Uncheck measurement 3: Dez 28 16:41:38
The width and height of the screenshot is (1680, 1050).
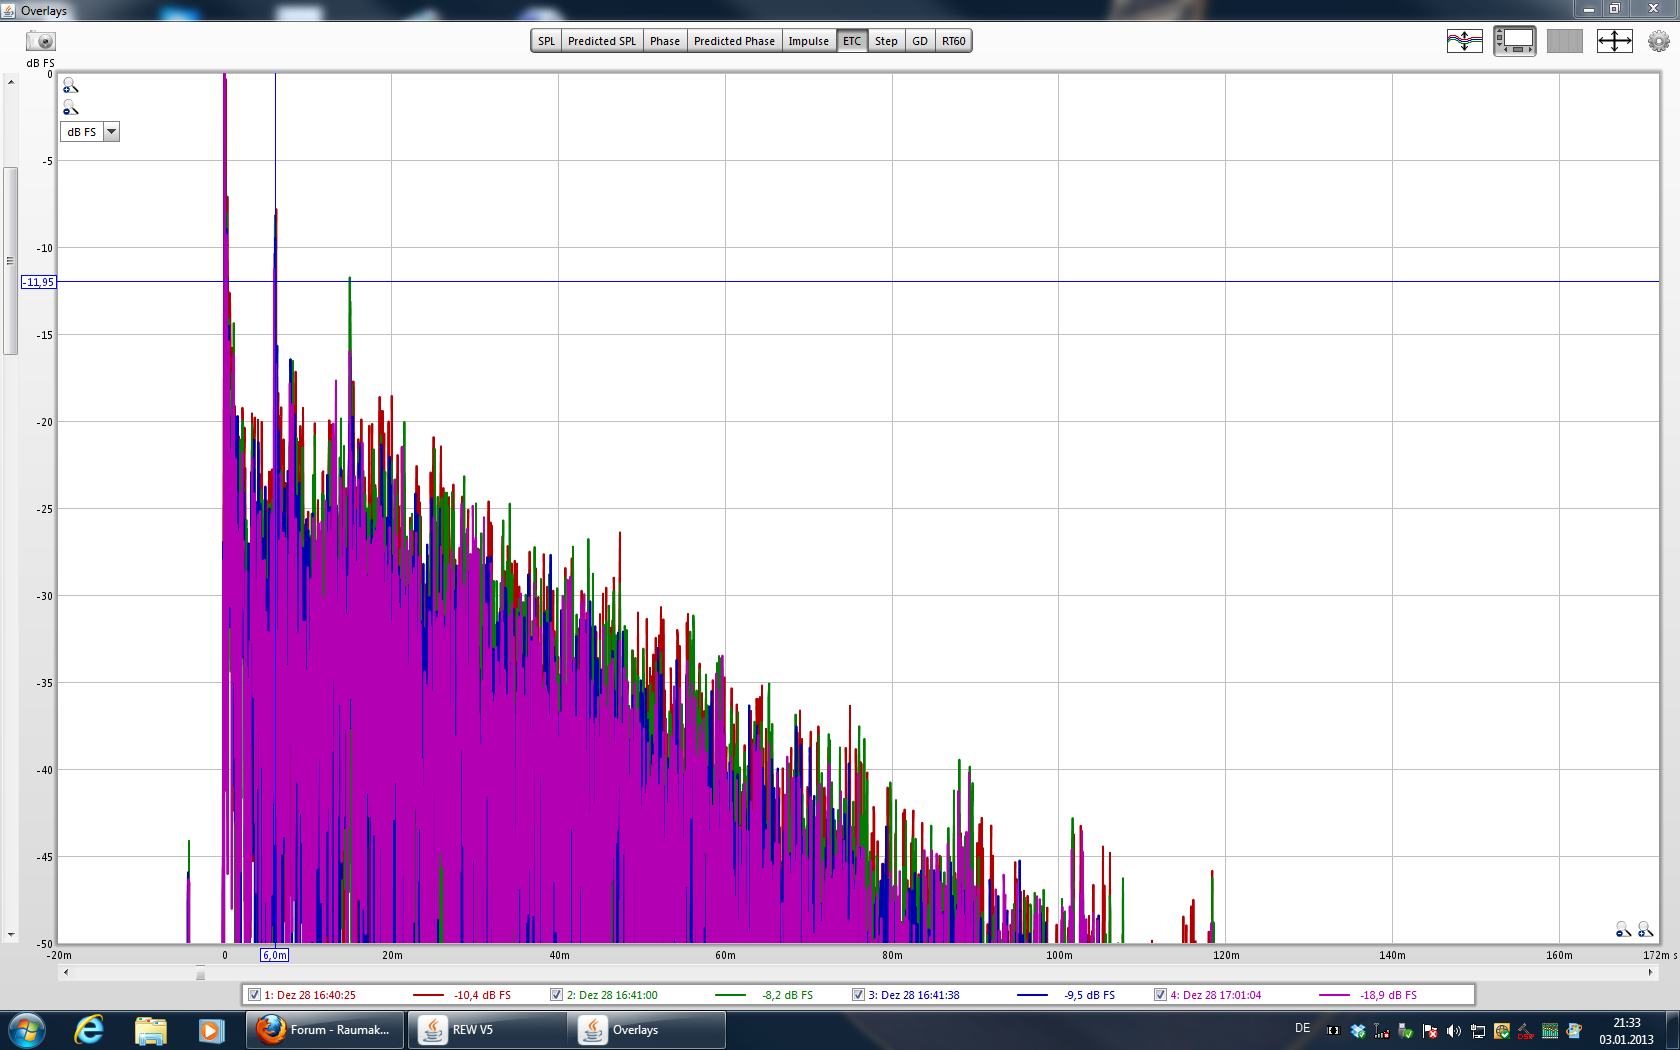point(858,995)
